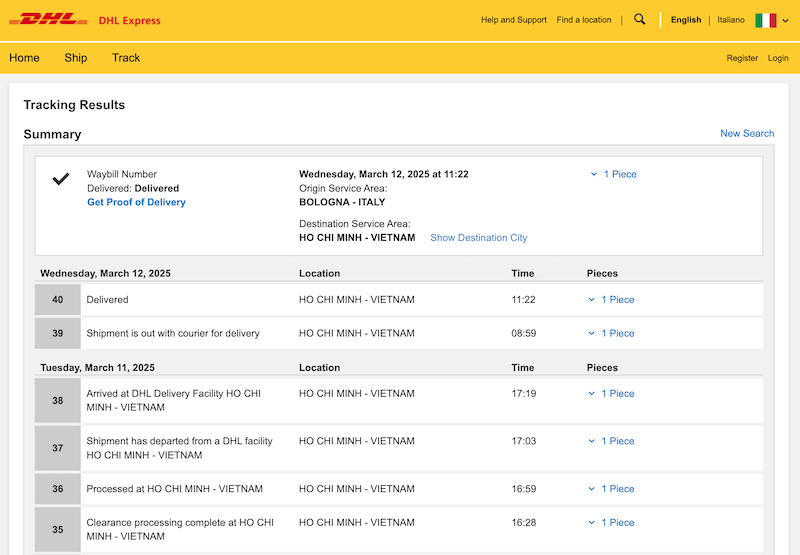Open the Ship menu
This screenshot has height=555, width=800.
coord(76,58)
